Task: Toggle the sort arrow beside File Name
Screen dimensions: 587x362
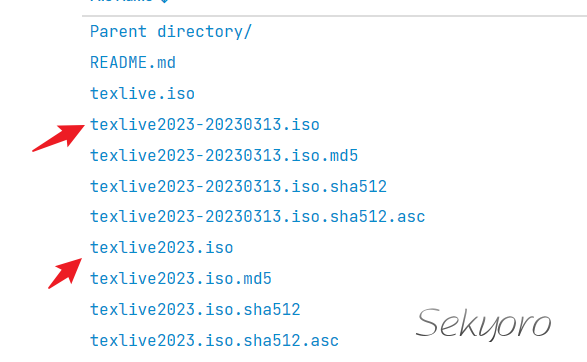Action: point(164,1)
